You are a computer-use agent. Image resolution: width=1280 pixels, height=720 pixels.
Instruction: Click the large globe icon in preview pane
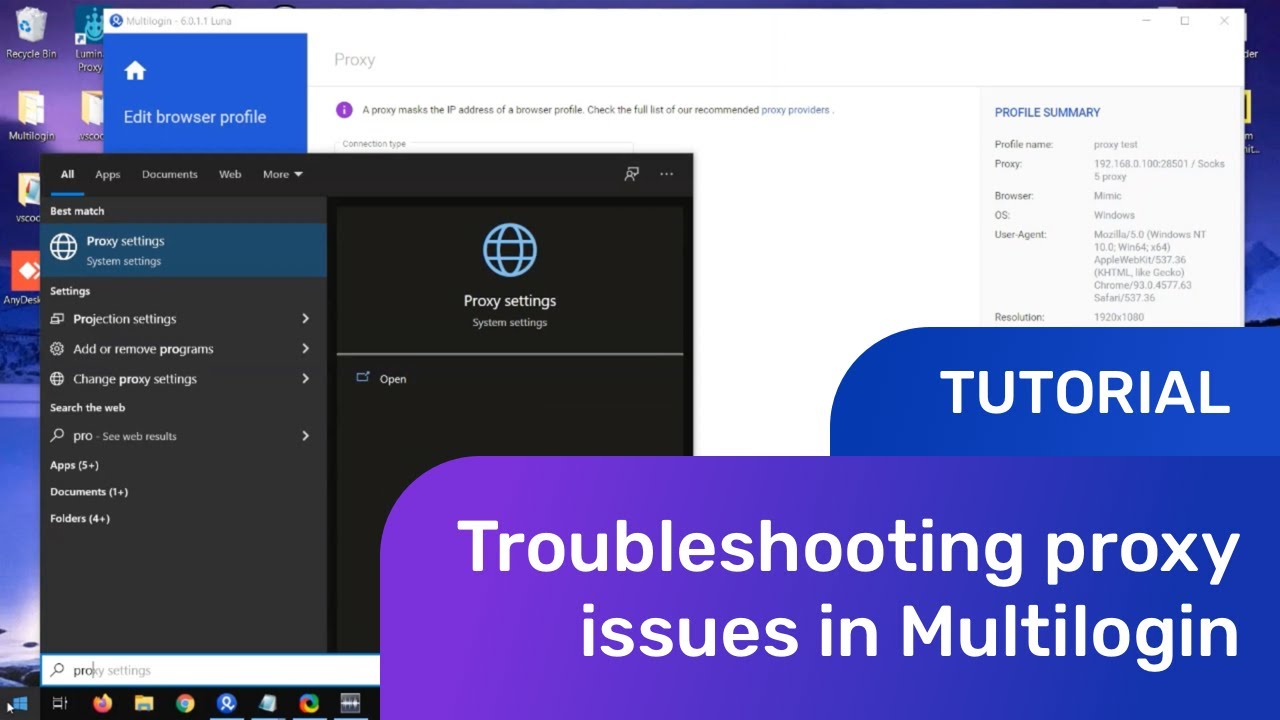[x=510, y=250]
